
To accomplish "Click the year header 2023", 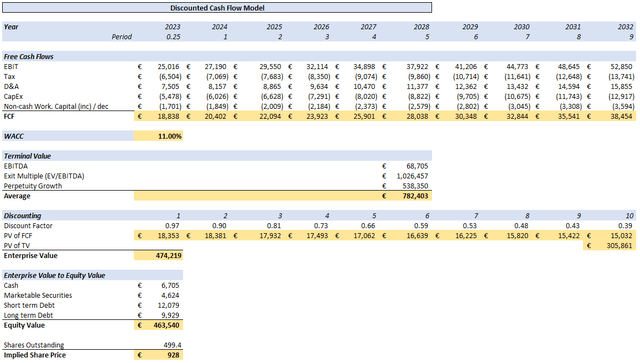I will (172, 27).
